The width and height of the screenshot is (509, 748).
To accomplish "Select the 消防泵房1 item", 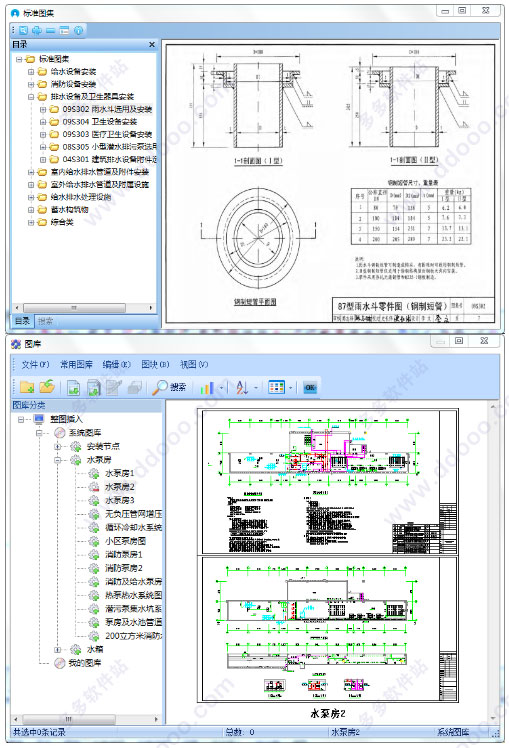I will coord(124,554).
